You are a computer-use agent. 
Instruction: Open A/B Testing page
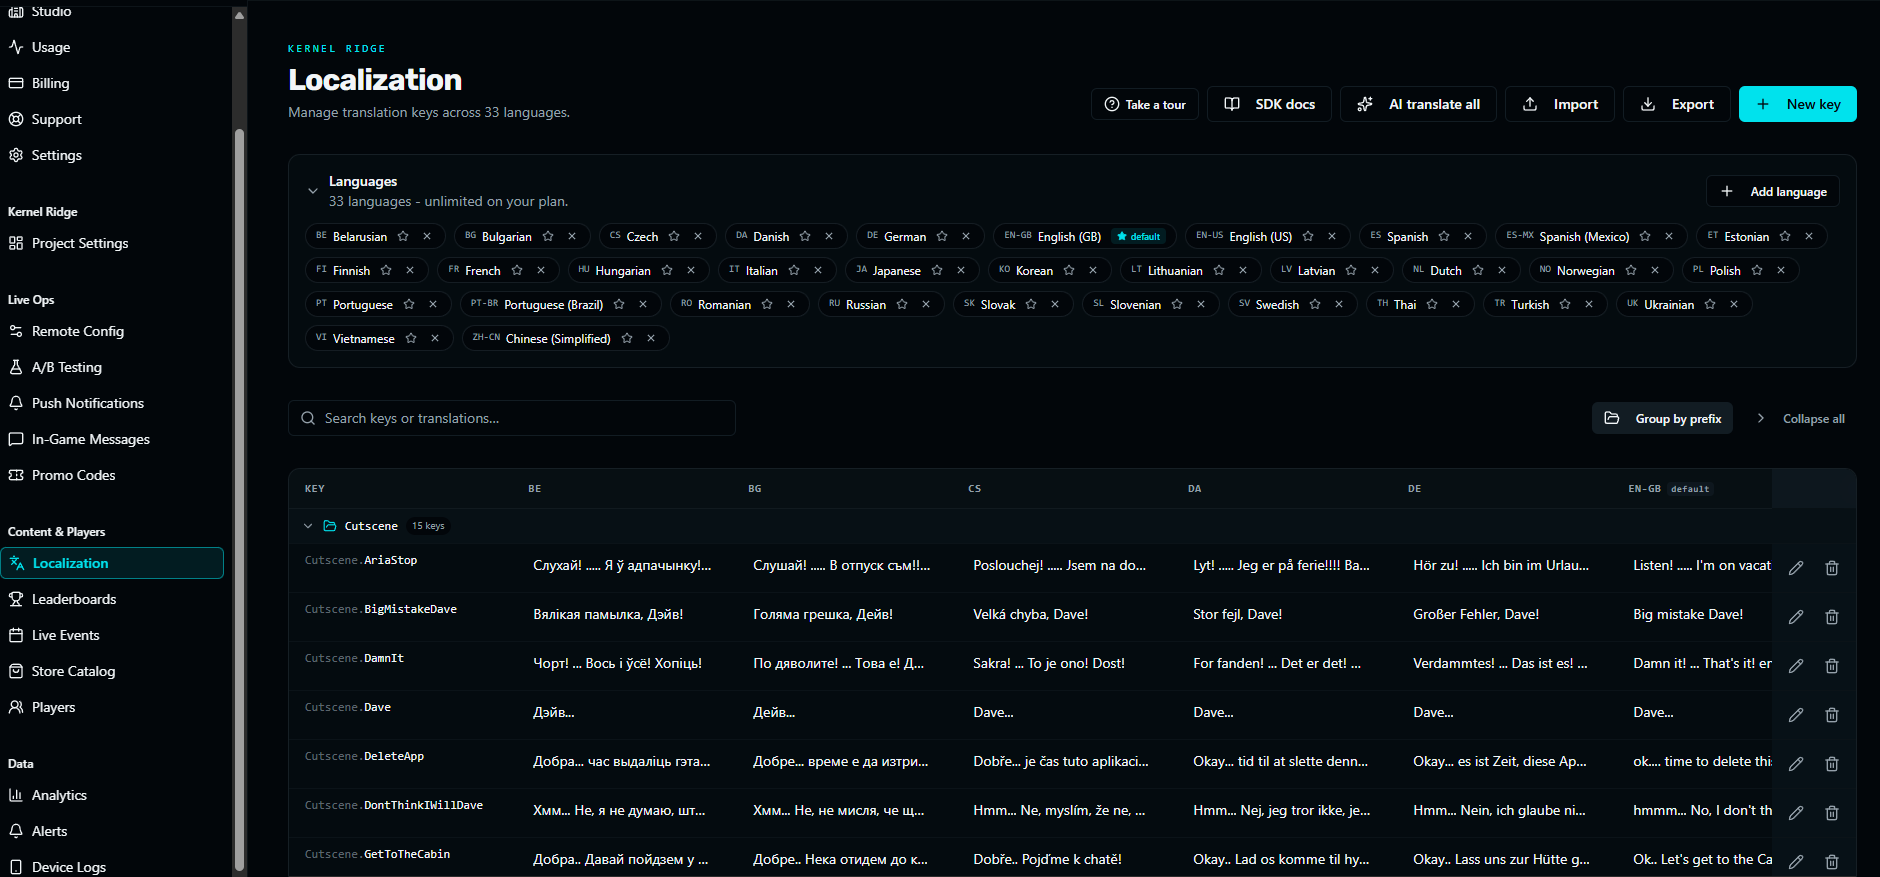click(112, 367)
